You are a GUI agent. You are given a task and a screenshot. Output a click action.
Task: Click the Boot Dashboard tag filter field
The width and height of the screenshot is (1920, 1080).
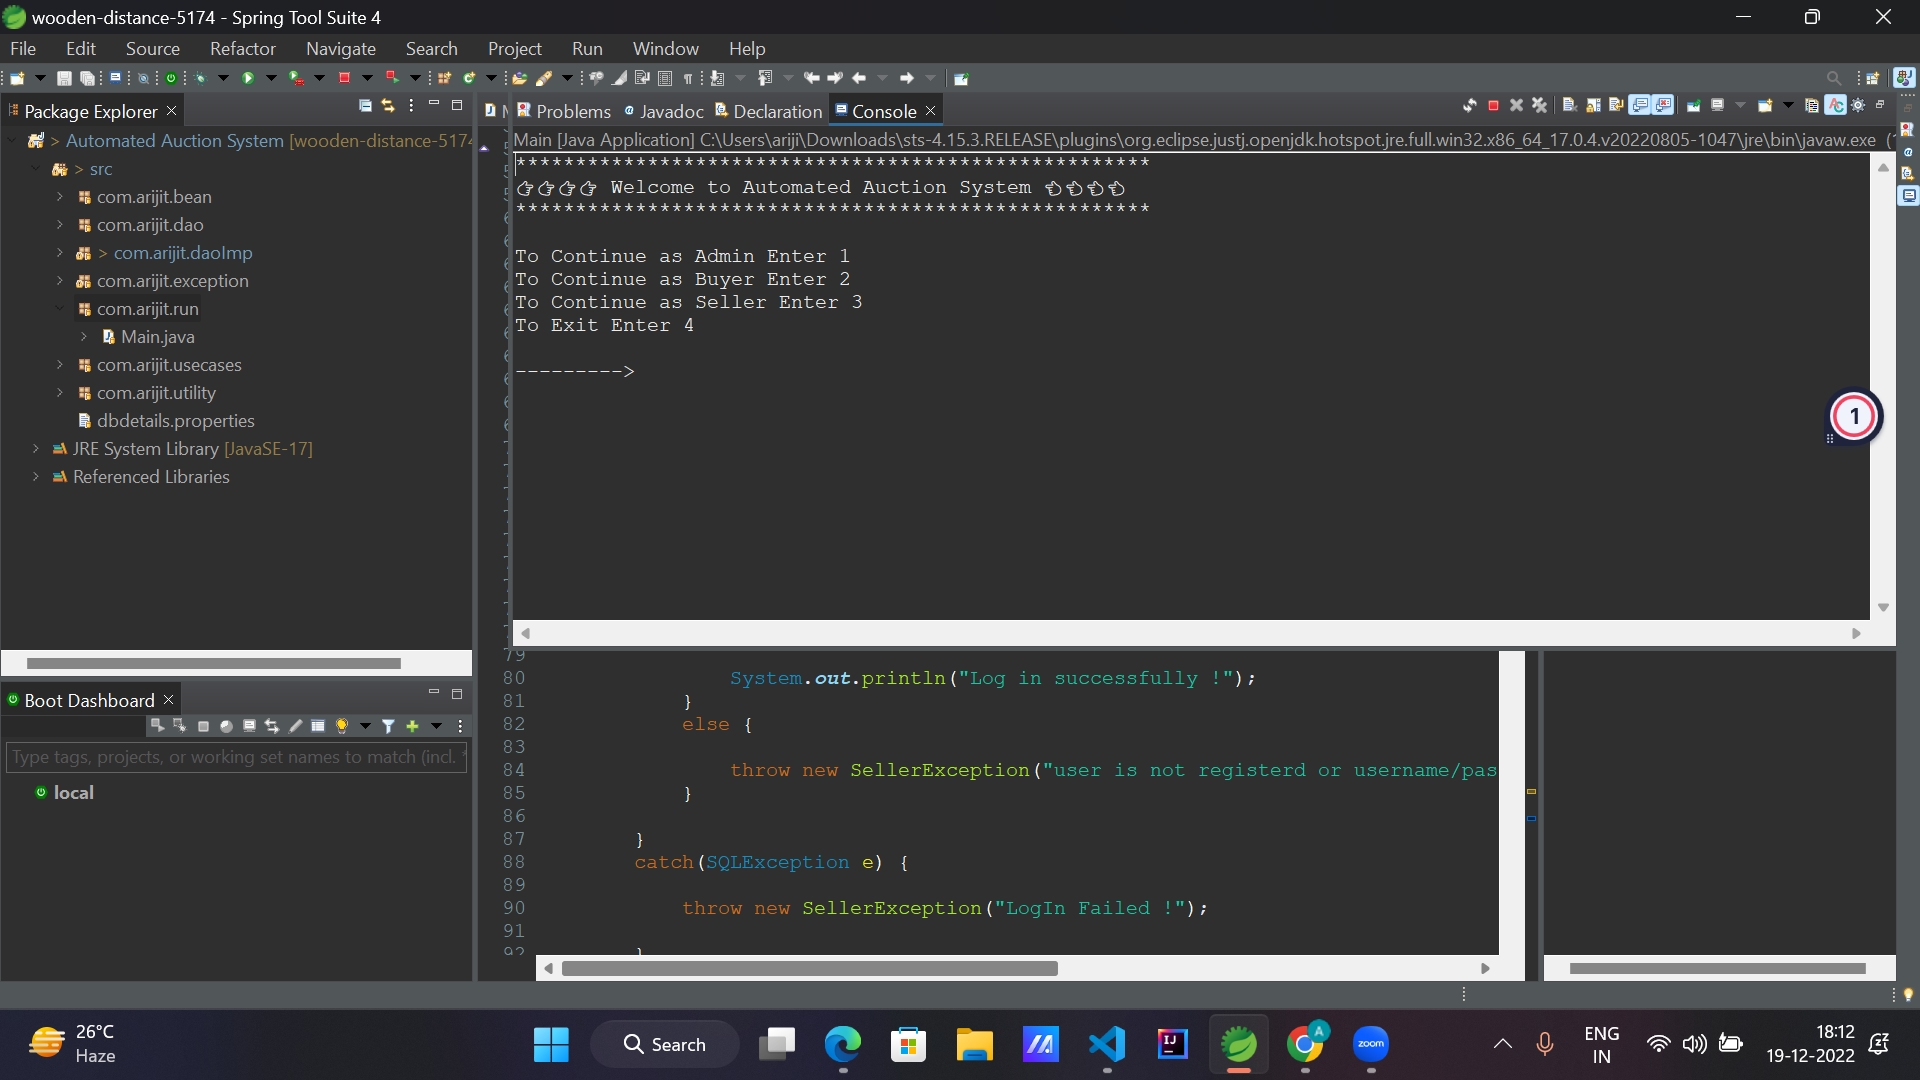click(x=236, y=757)
